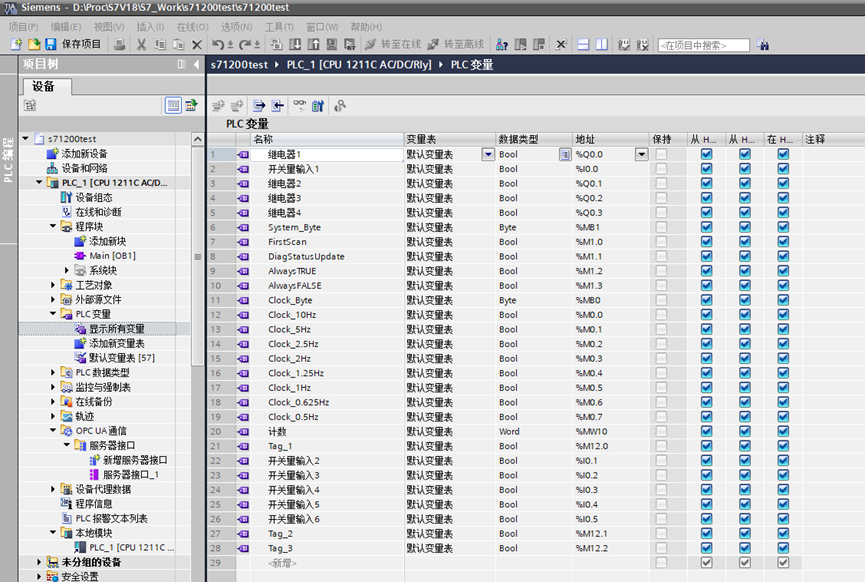
Task: Click the PLC_1 breadcrumb link
Action: [x=359, y=65]
